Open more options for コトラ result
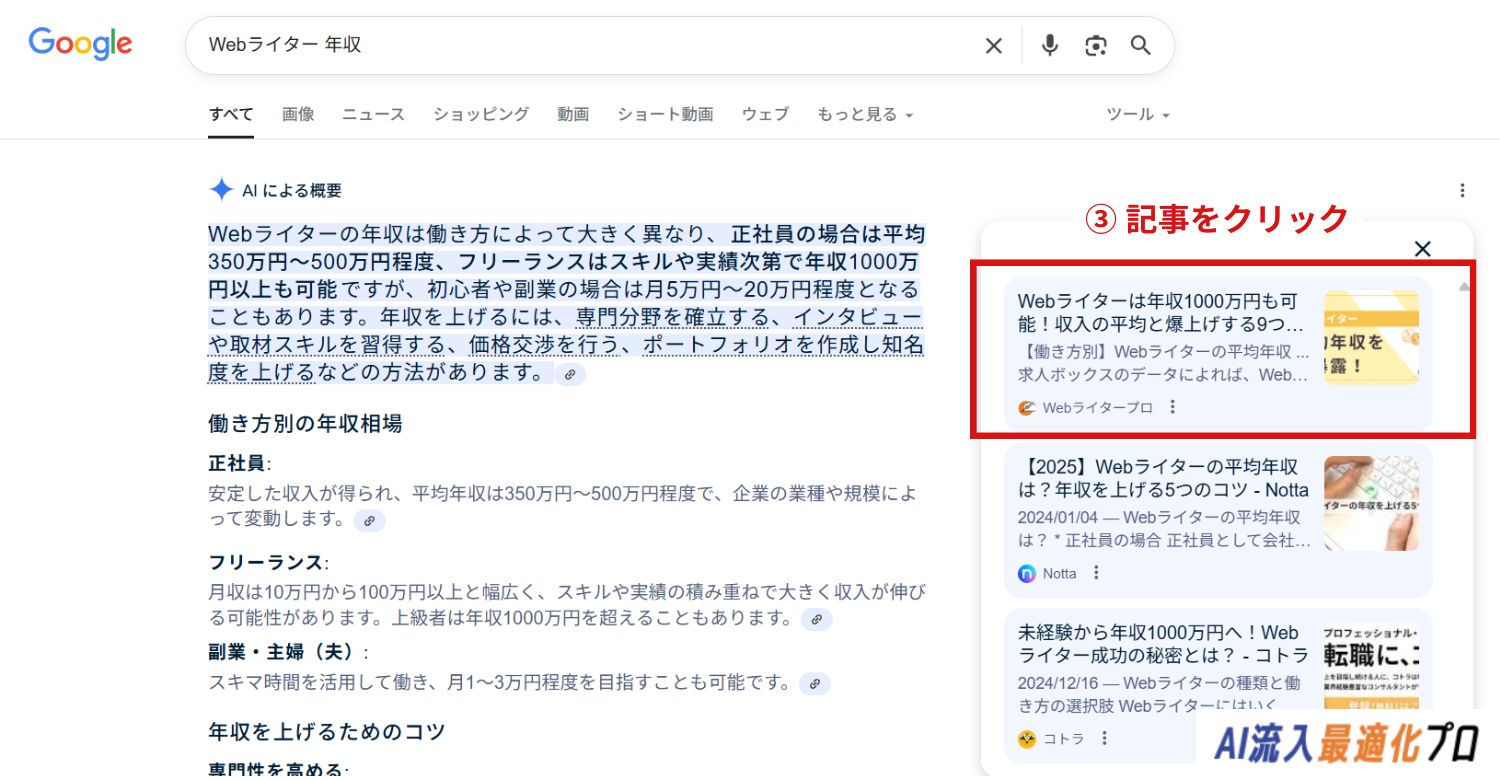Image resolution: width=1500 pixels, height=780 pixels. [1104, 738]
